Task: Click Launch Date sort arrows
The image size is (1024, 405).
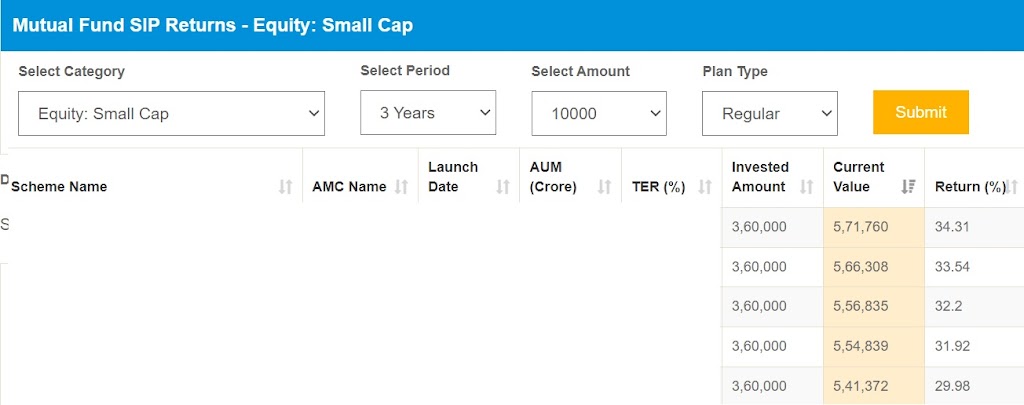Action: [x=502, y=187]
